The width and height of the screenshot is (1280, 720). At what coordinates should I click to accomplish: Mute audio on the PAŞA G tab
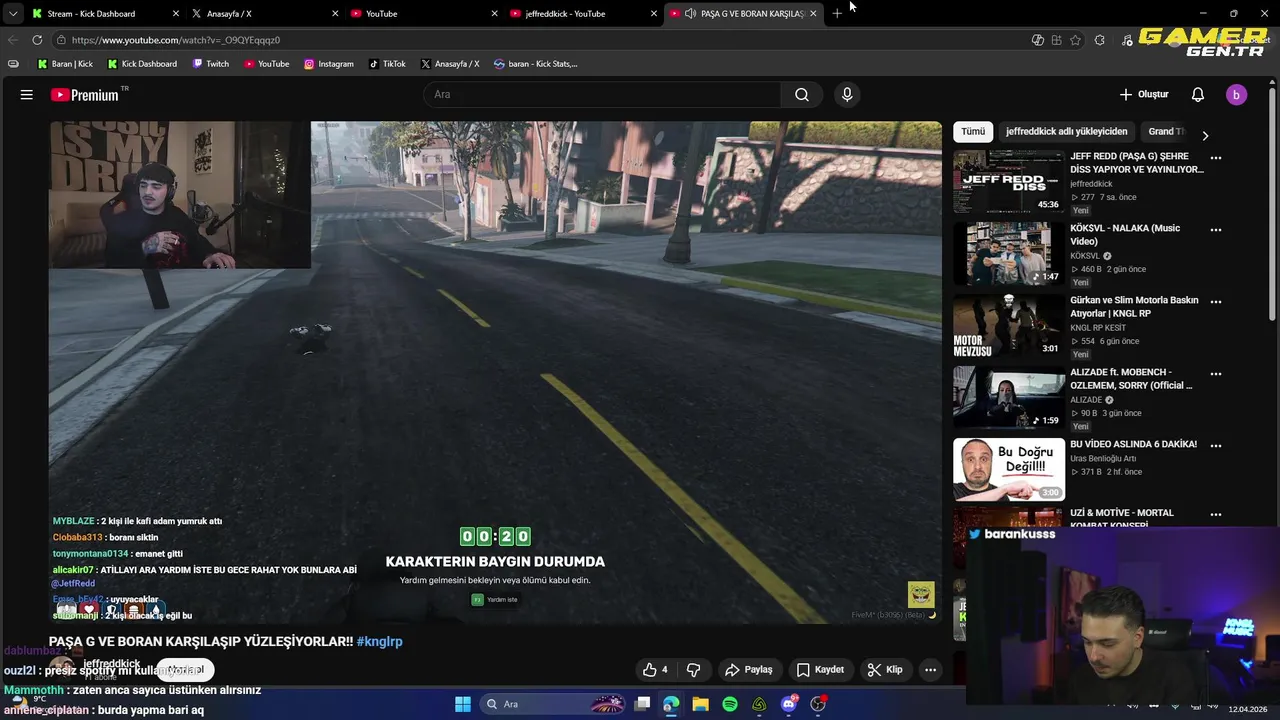pos(690,14)
